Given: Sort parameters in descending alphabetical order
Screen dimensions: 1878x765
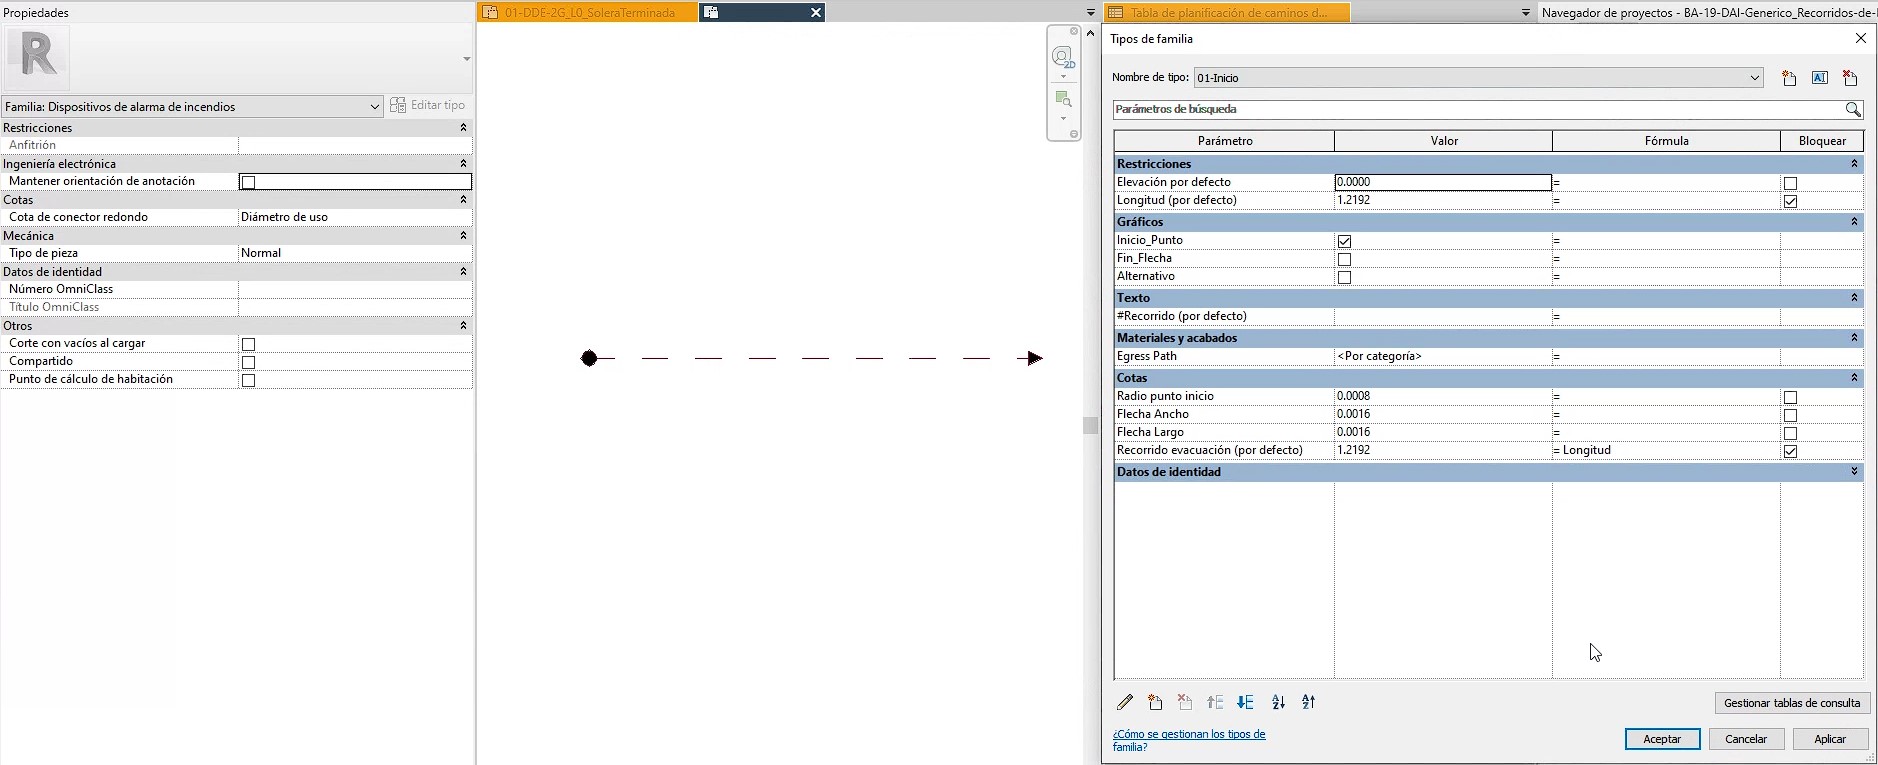Looking at the screenshot, I should [x=1309, y=703].
